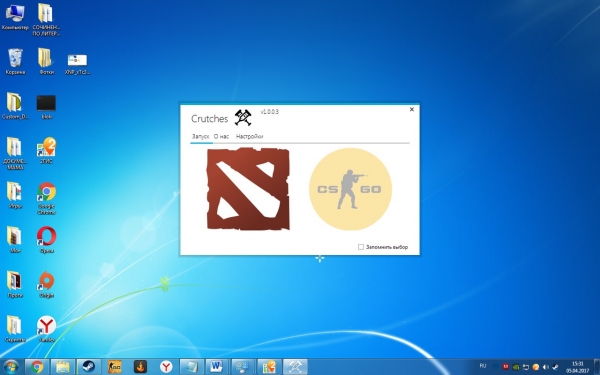This screenshot has width=600, height=375.
Task: Tick the Запомнить выбор checkbox
Action: 360,247
